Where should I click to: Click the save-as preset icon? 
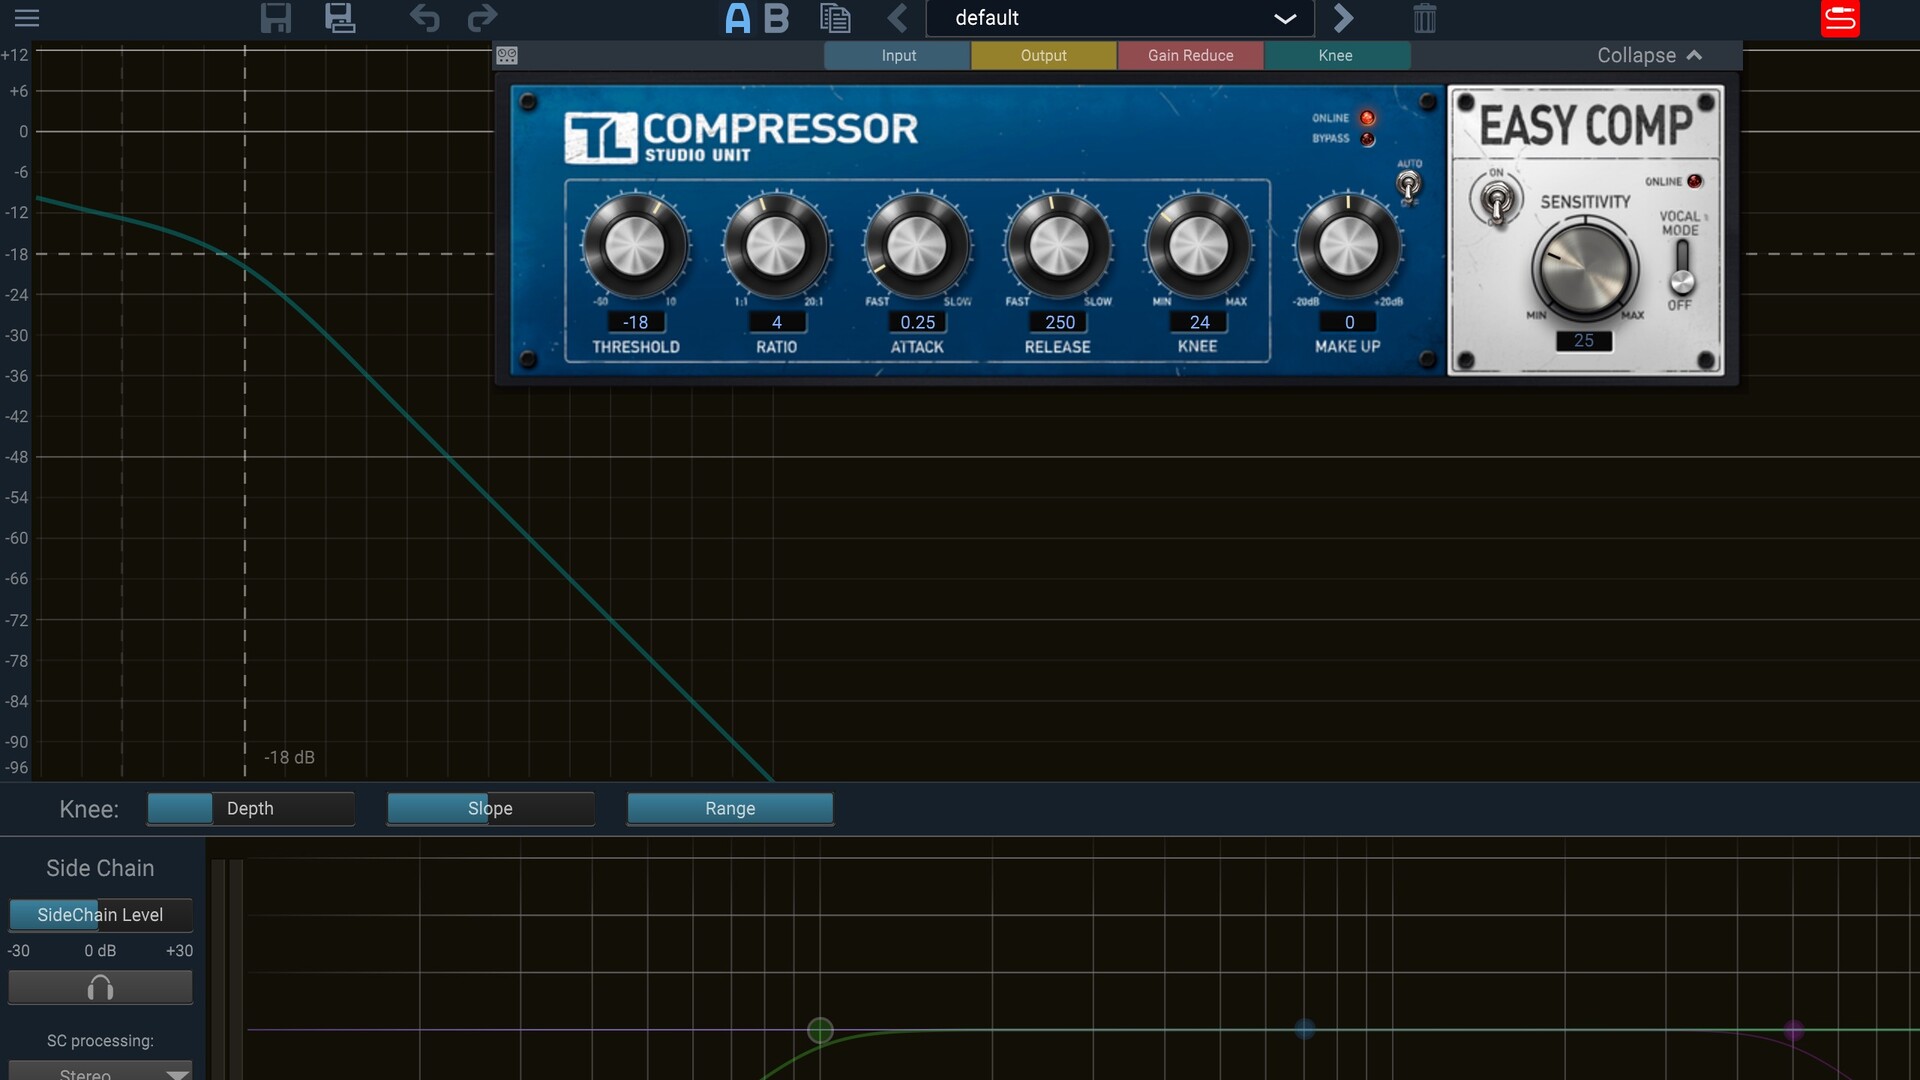[x=340, y=18]
